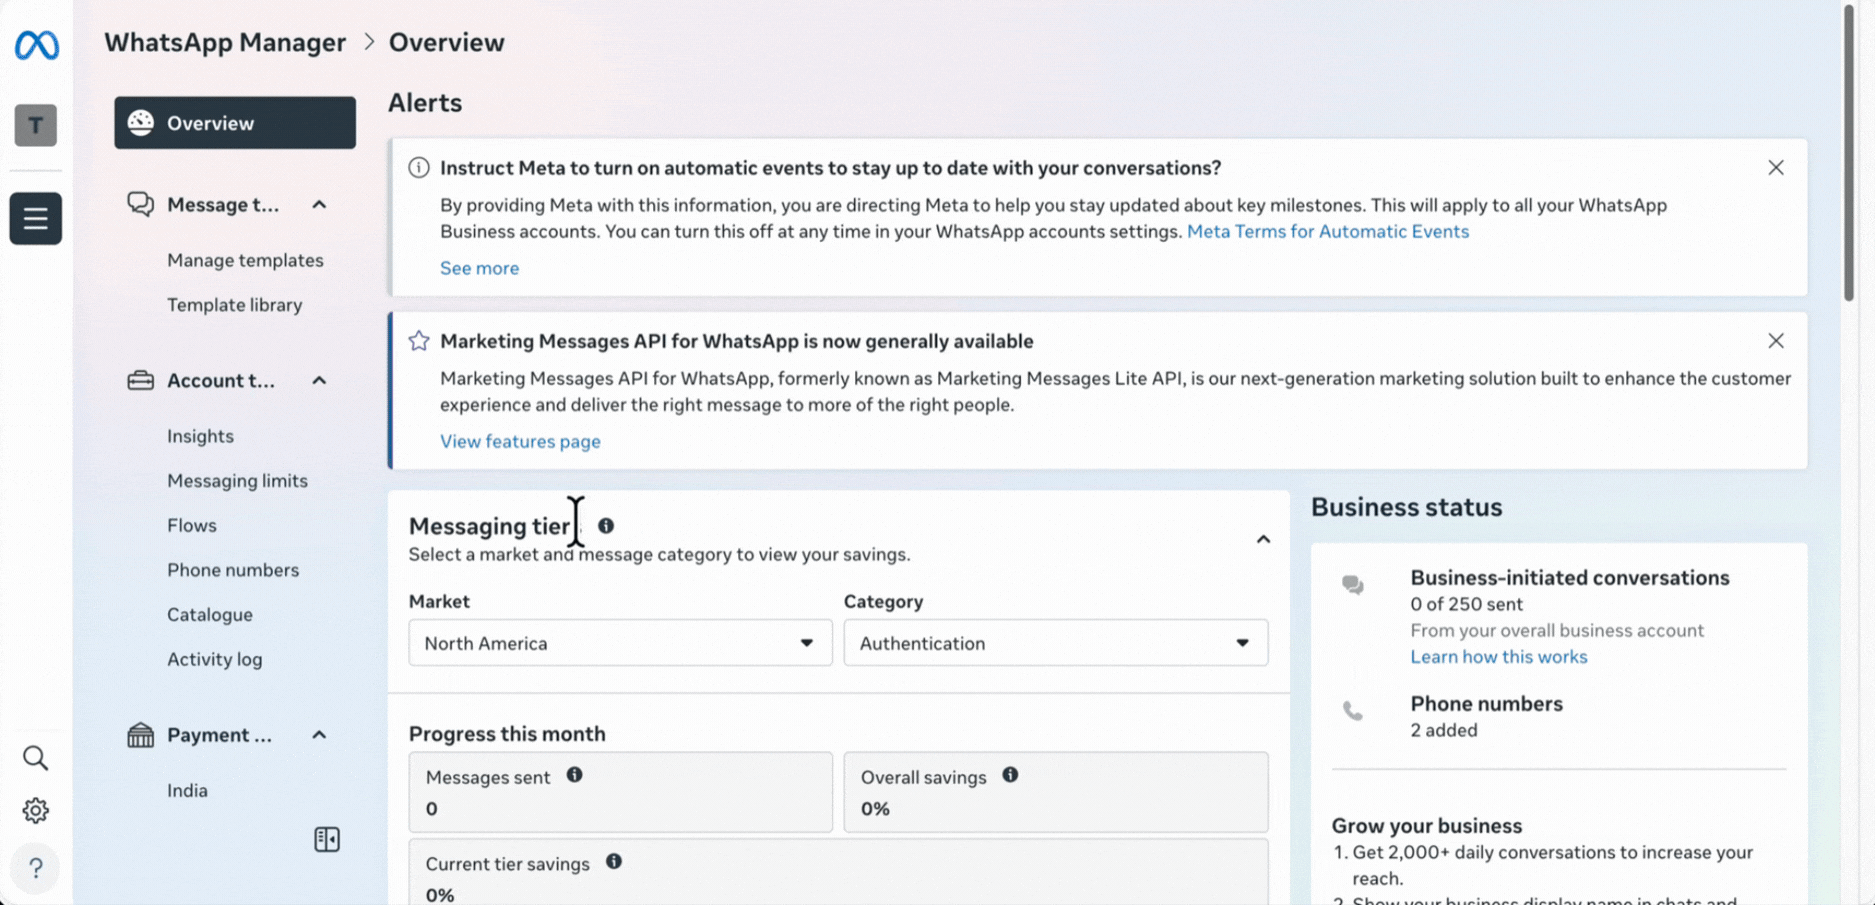Click the Messages sent info icon

575,775
